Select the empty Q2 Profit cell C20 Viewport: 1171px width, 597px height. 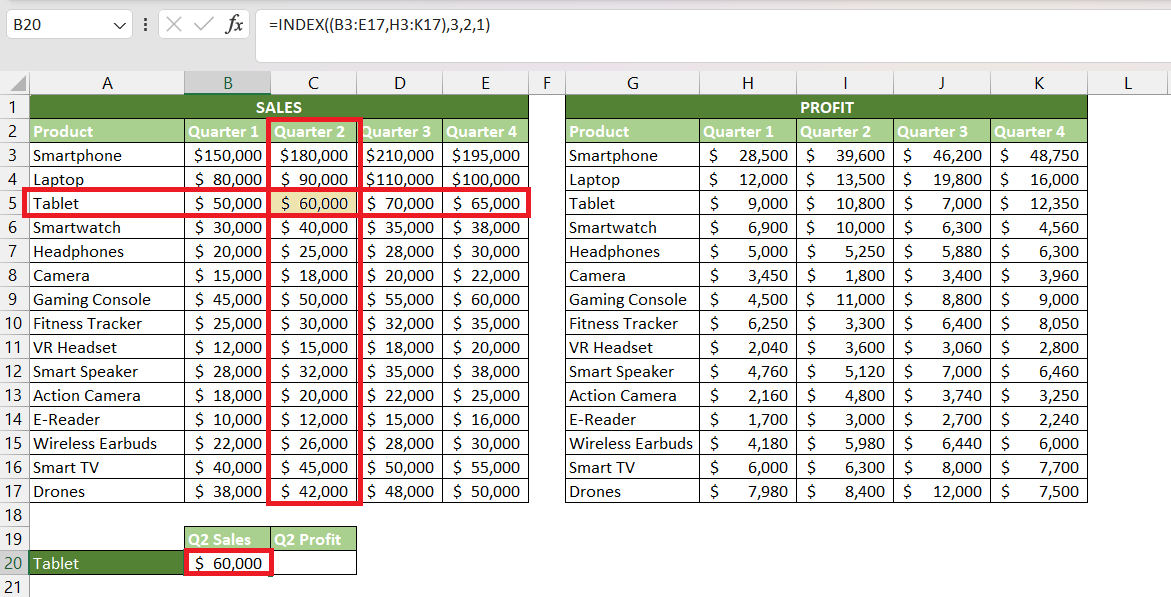pos(314,563)
